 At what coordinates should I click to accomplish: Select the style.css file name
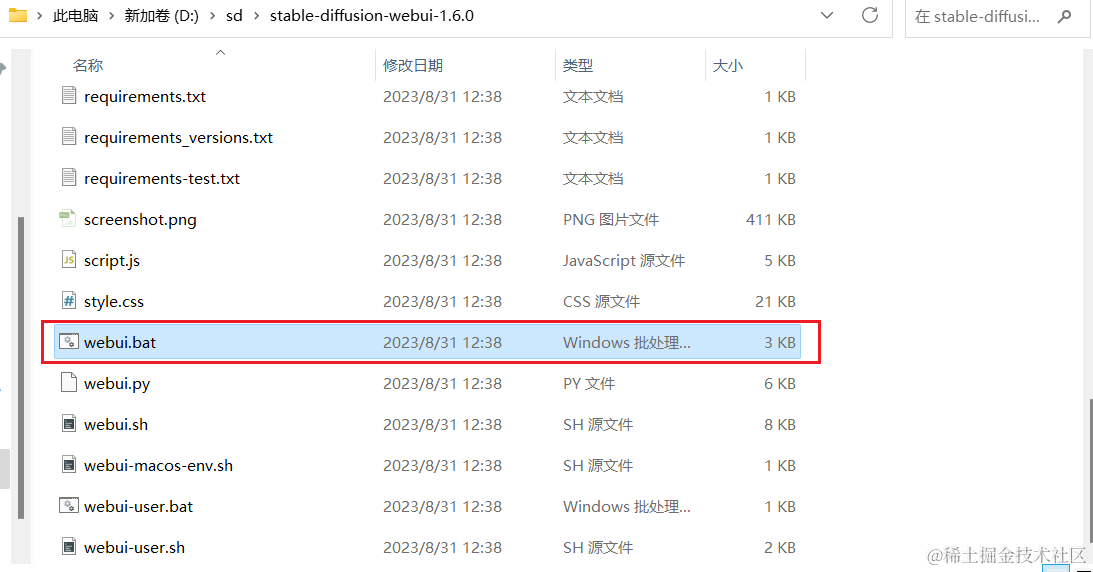point(114,302)
